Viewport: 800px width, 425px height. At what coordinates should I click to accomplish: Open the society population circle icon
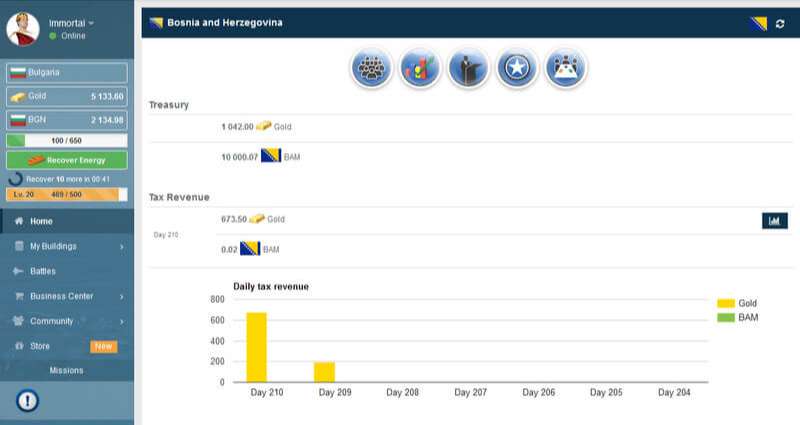click(x=371, y=67)
